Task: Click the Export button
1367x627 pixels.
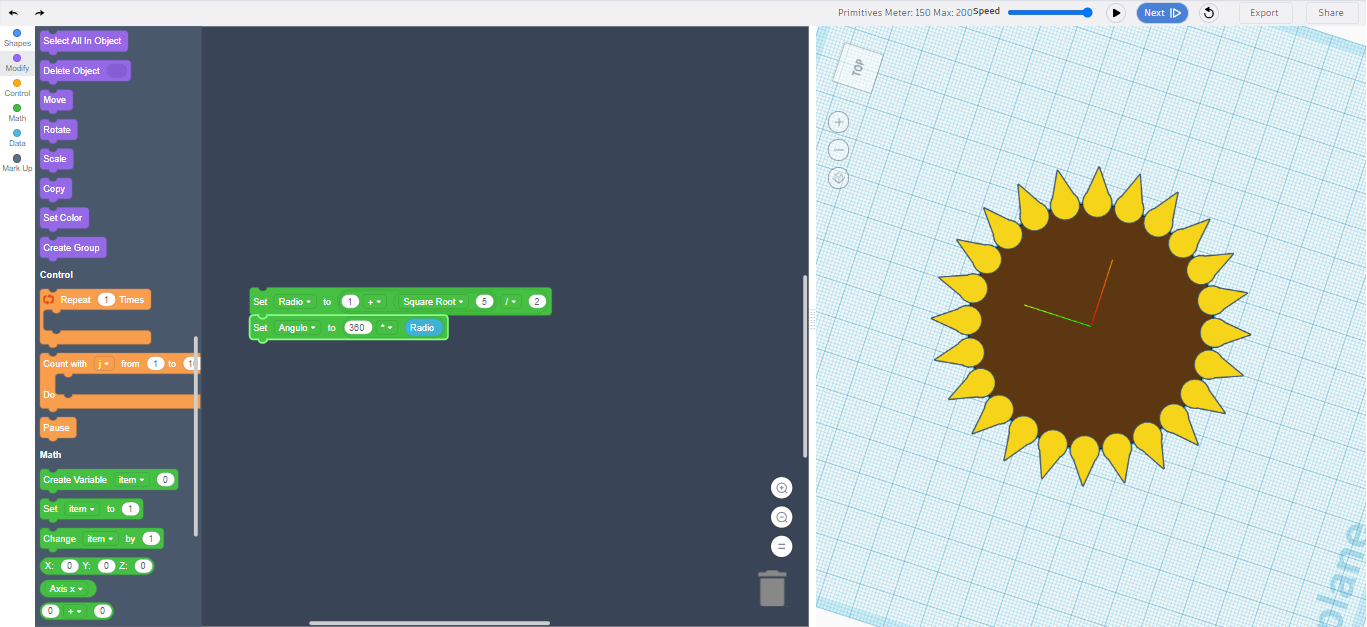Action: 1264,13
